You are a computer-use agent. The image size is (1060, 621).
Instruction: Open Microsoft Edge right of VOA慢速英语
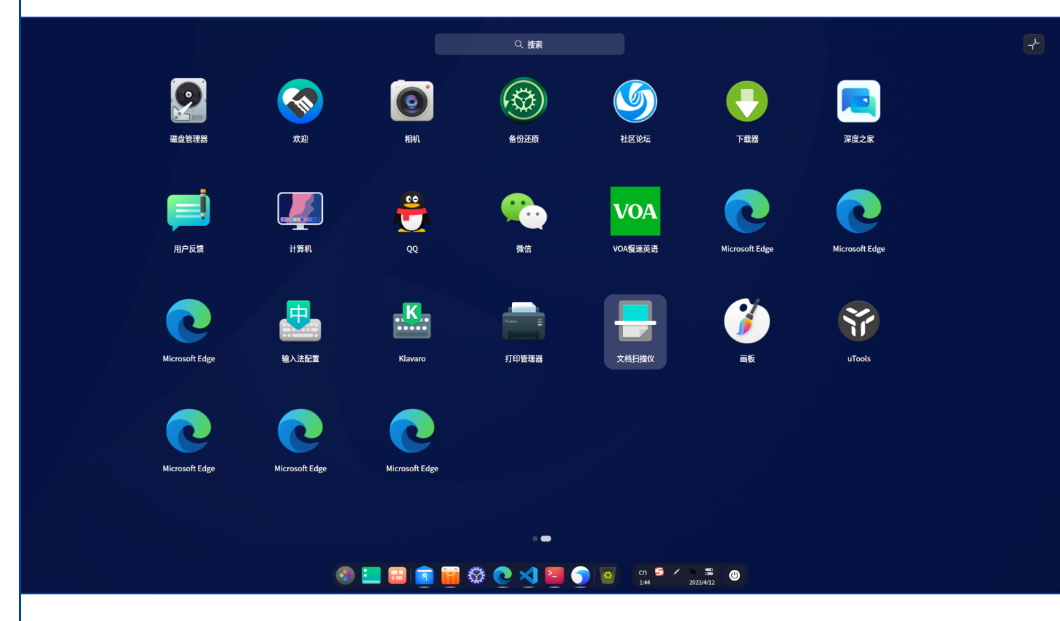point(746,211)
